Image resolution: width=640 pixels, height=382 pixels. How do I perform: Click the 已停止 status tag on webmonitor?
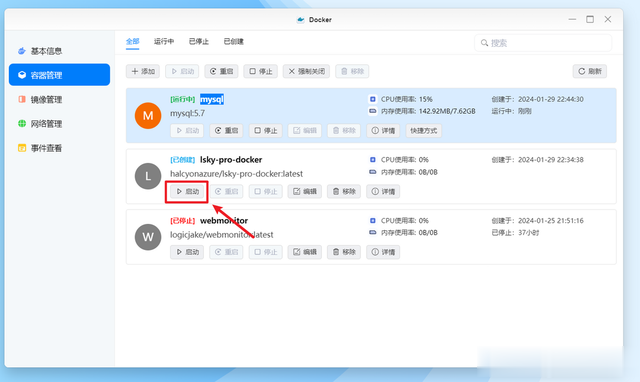point(182,220)
